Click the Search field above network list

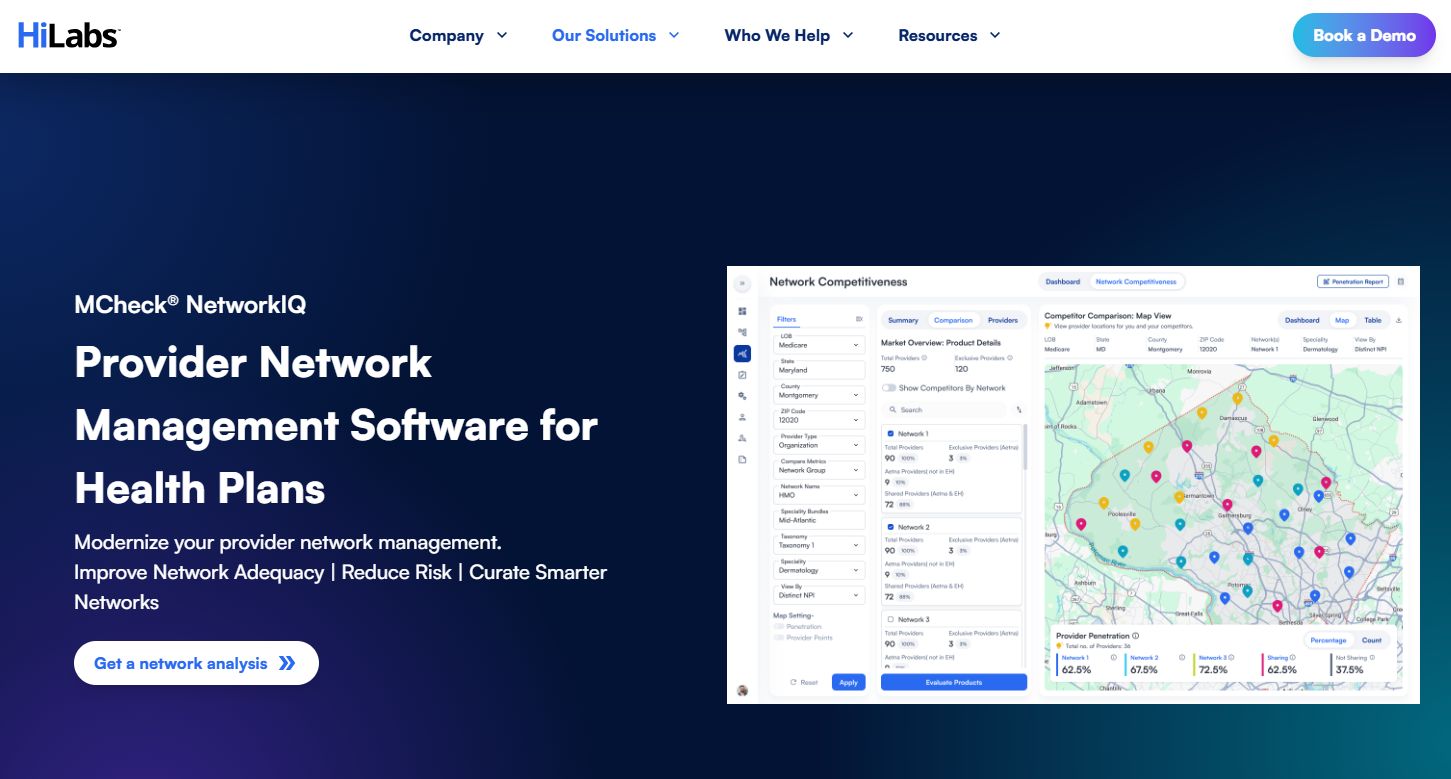pyautogui.click(x=946, y=410)
